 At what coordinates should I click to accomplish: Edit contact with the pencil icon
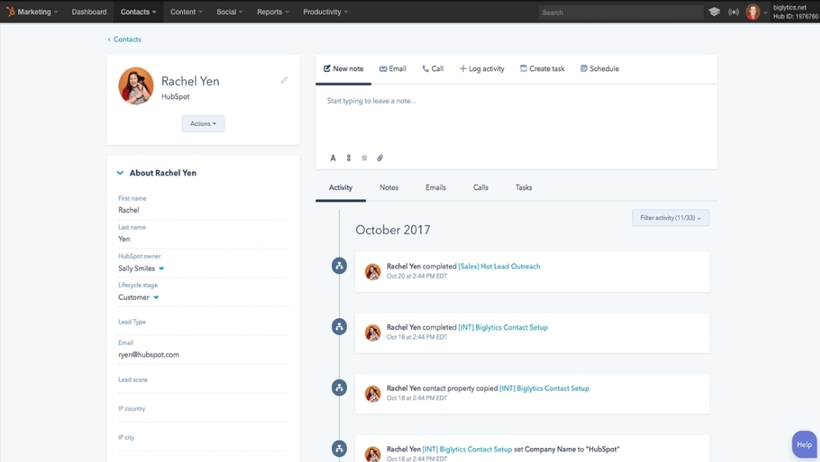(284, 80)
